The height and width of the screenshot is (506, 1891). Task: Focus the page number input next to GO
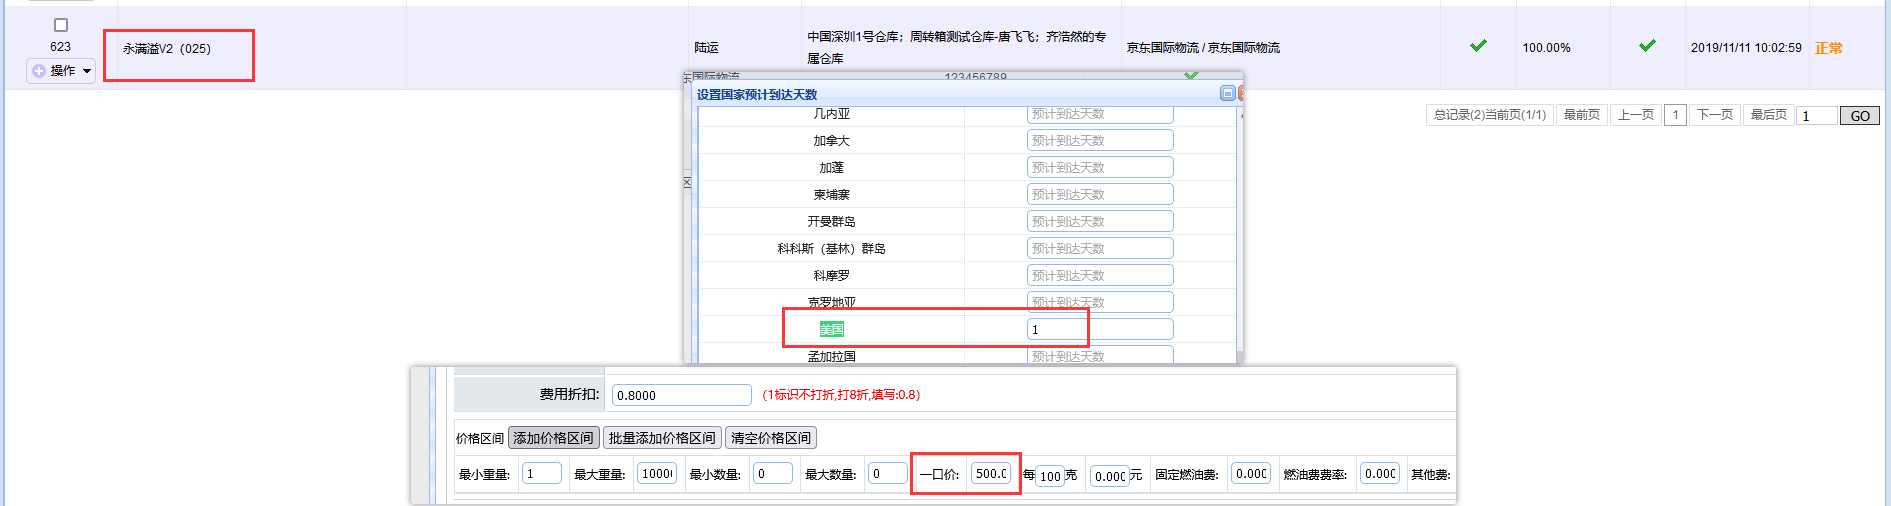click(x=1817, y=116)
